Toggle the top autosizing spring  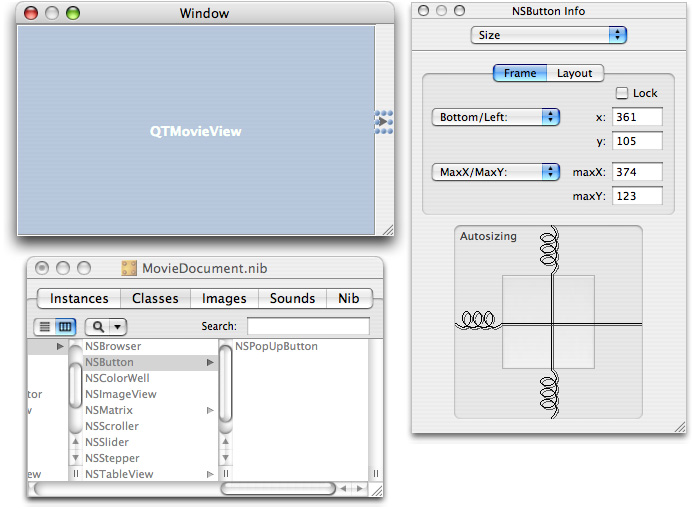pos(550,250)
